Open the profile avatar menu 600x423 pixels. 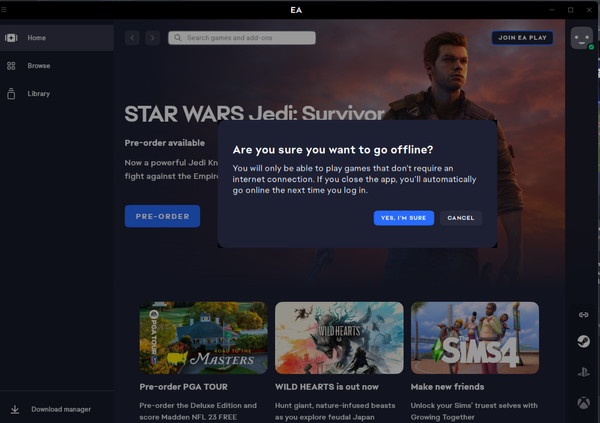click(582, 38)
